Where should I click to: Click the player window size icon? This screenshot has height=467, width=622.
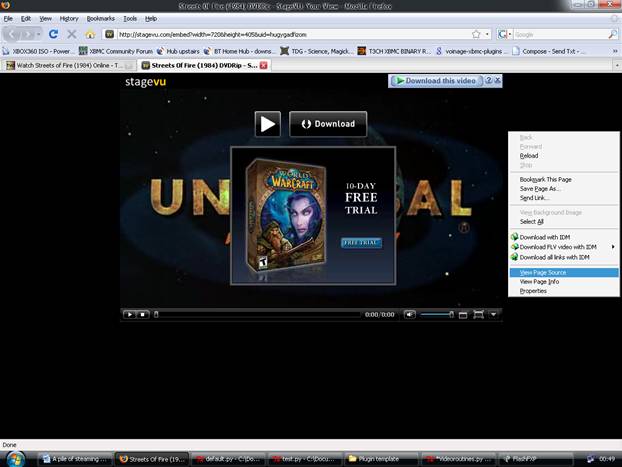[463, 315]
